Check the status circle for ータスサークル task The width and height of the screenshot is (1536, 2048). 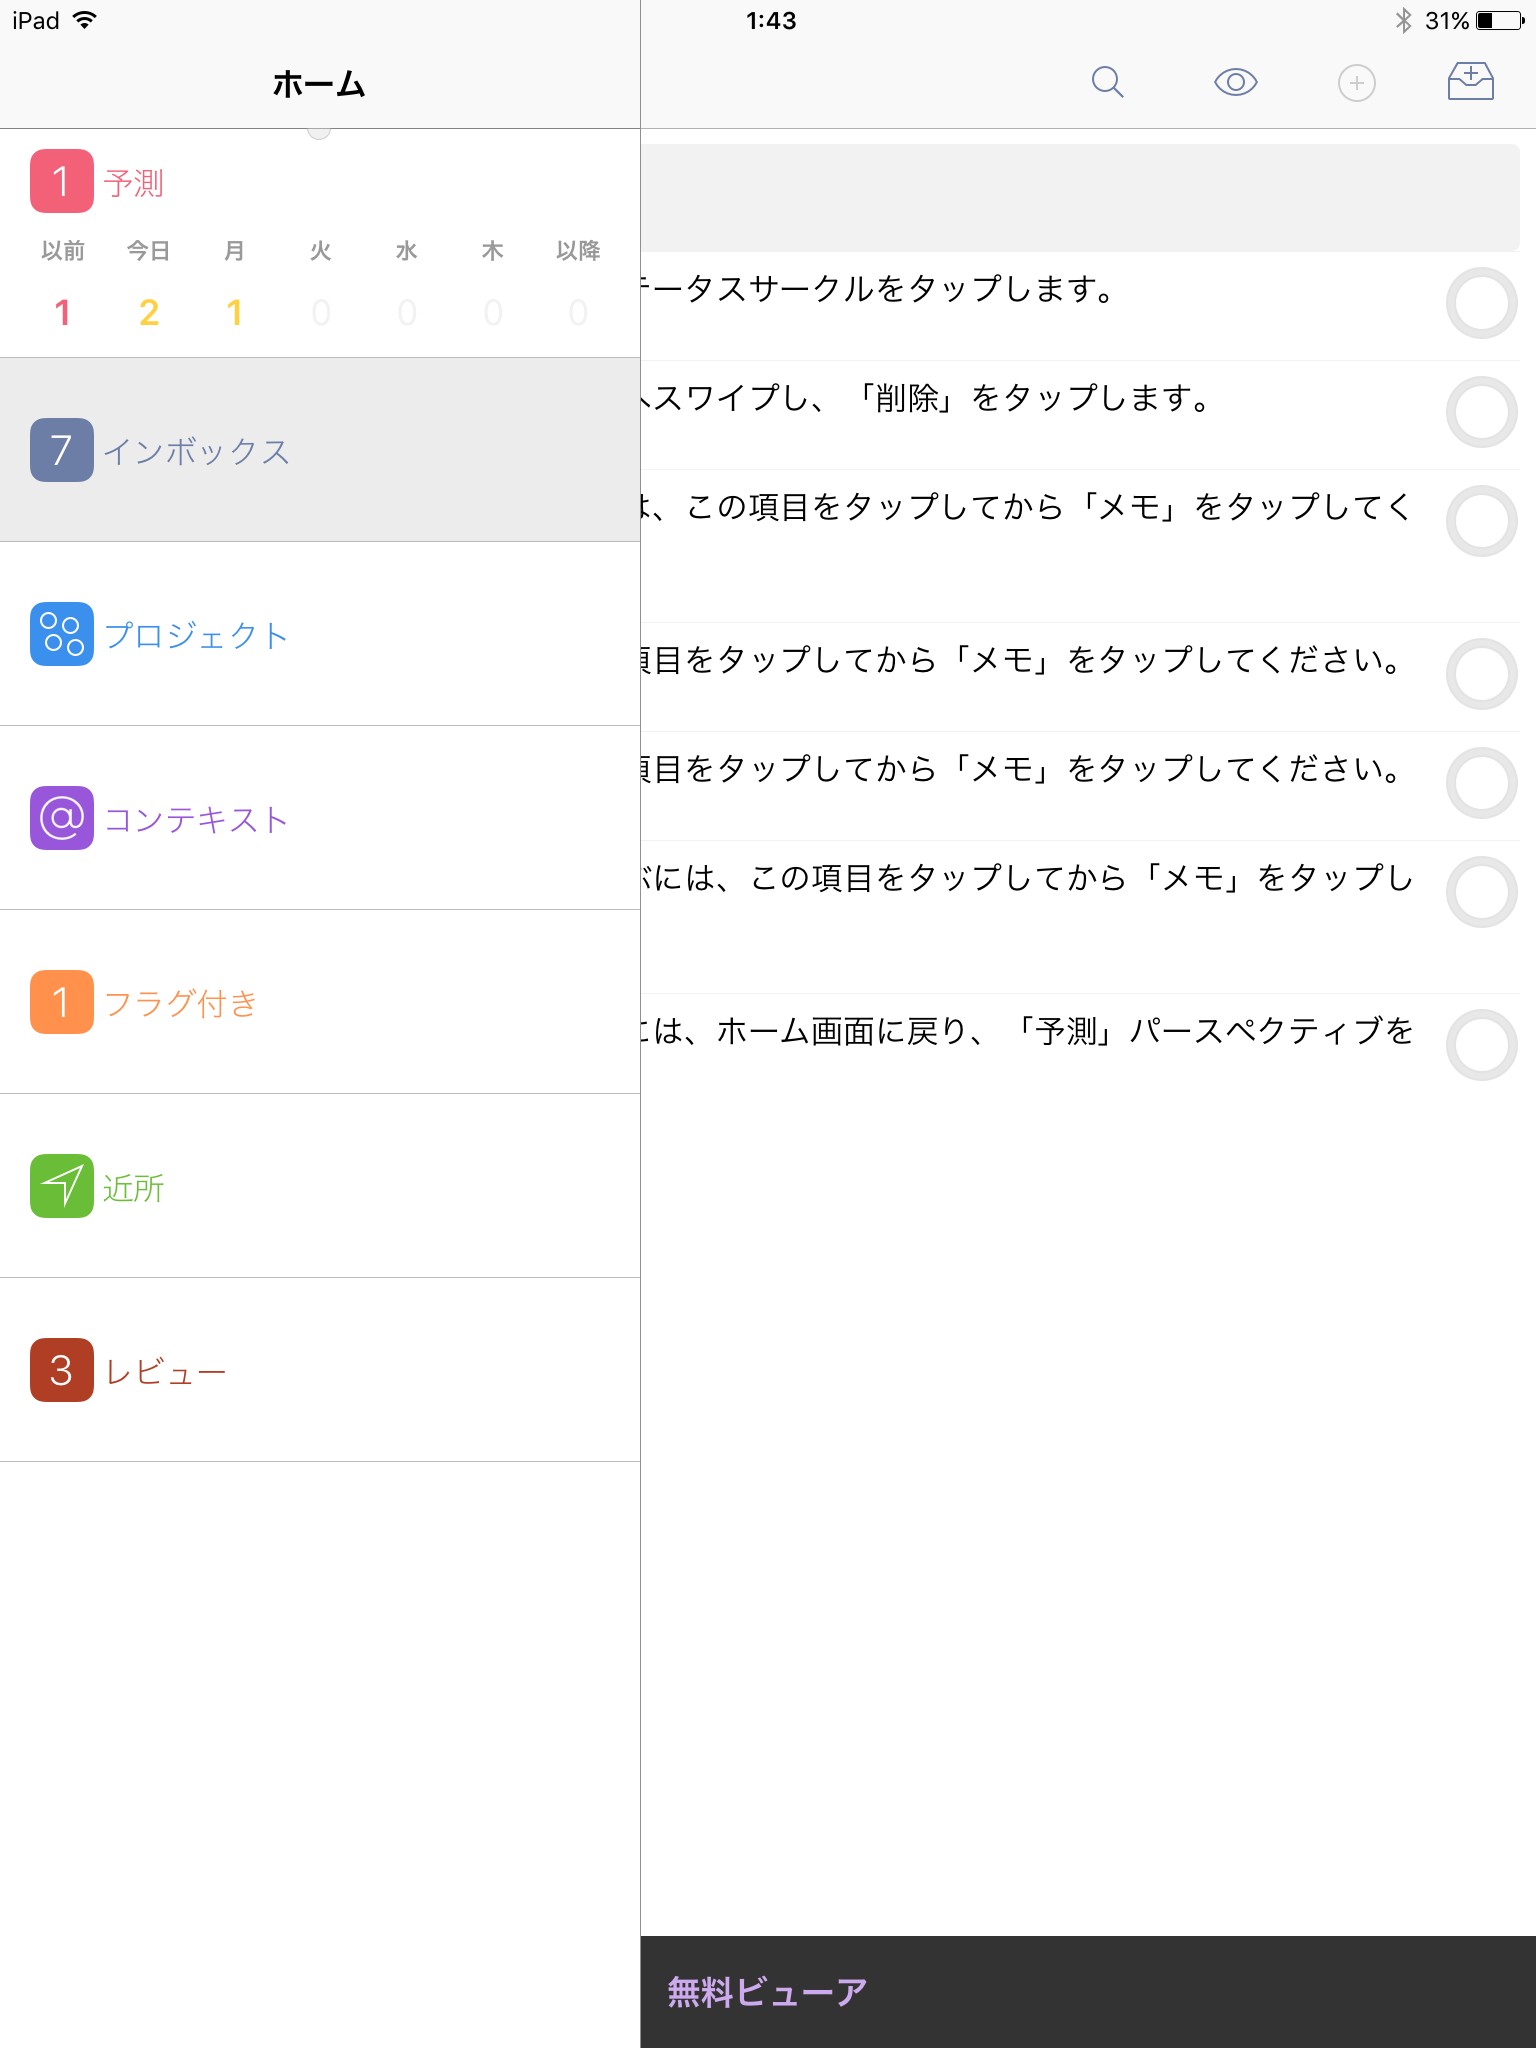pos(1481,303)
